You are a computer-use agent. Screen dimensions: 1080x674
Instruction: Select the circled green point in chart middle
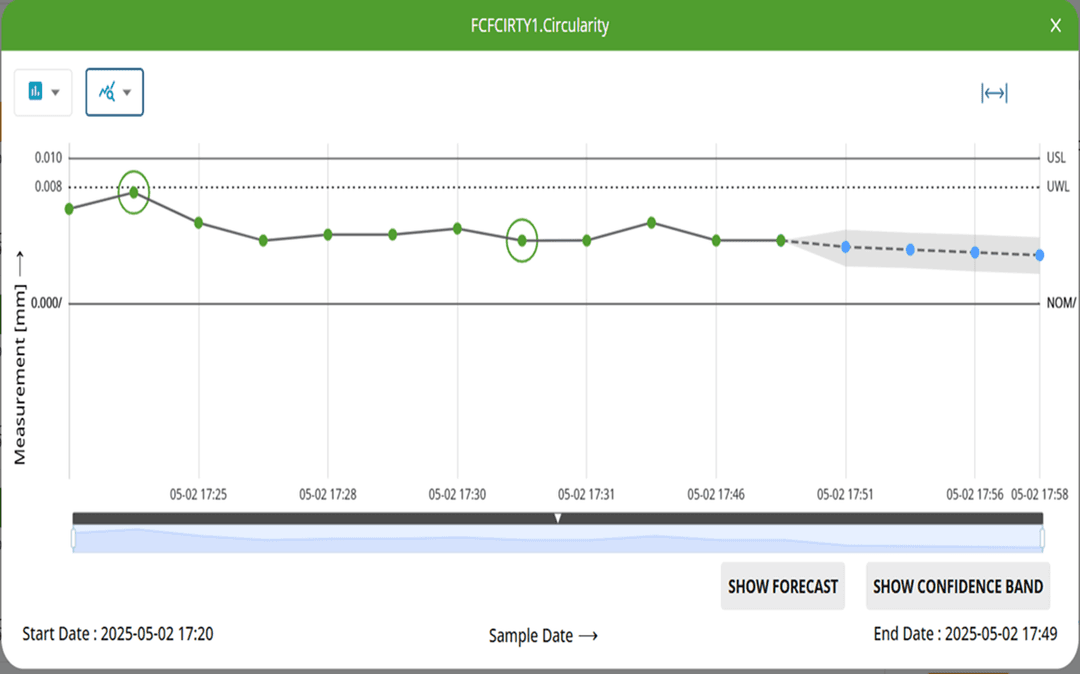point(522,240)
